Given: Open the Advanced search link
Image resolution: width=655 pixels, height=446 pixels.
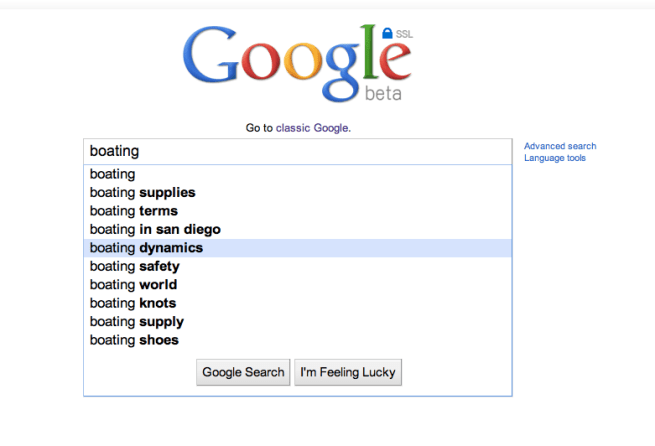Looking at the screenshot, I should pyautogui.click(x=560, y=147).
